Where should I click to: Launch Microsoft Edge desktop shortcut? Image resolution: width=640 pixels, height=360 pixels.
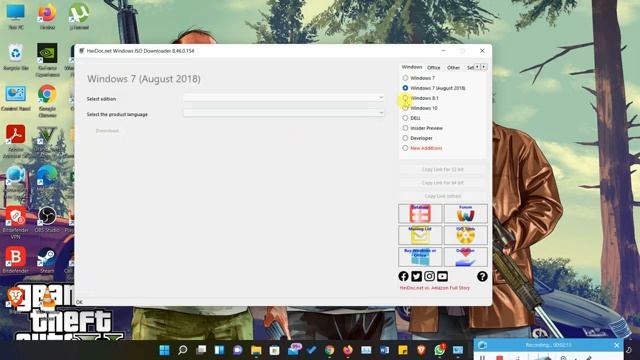(x=47, y=180)
